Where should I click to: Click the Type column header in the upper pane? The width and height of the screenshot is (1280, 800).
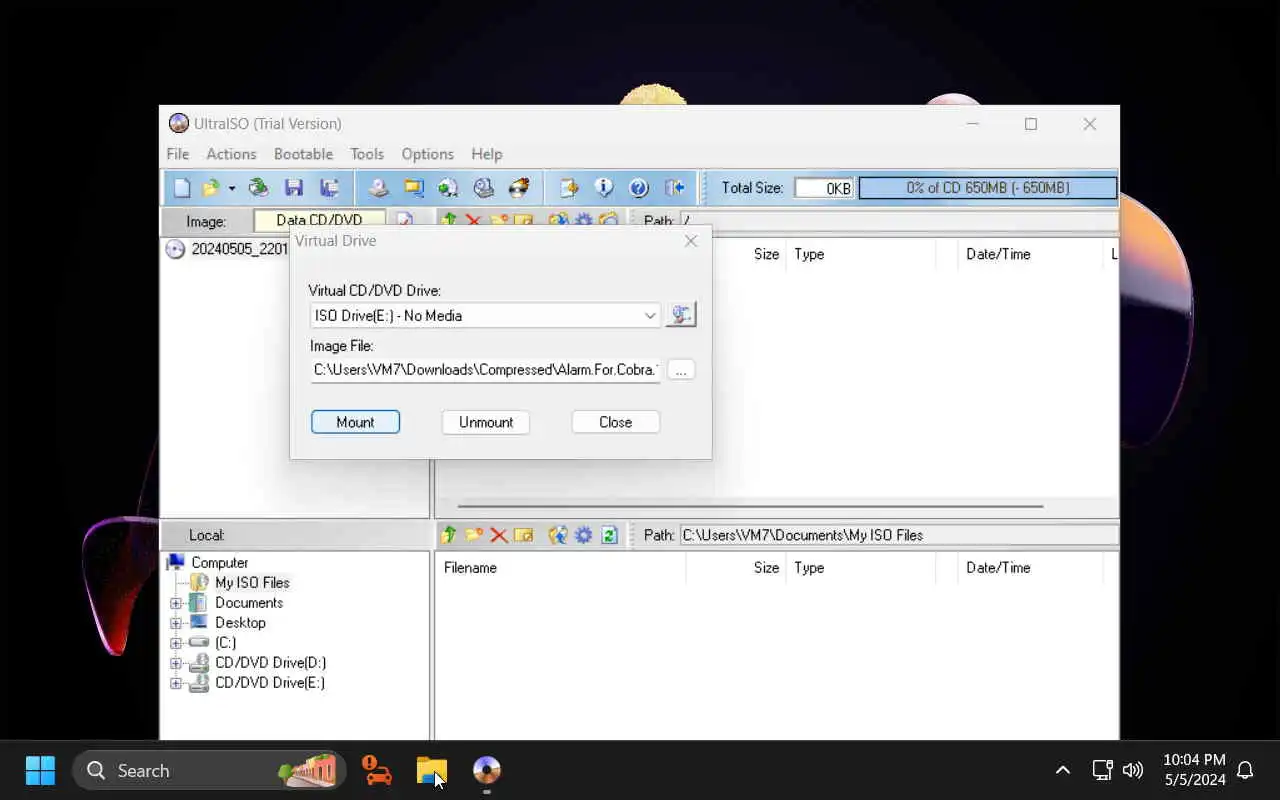pos(860,255)
